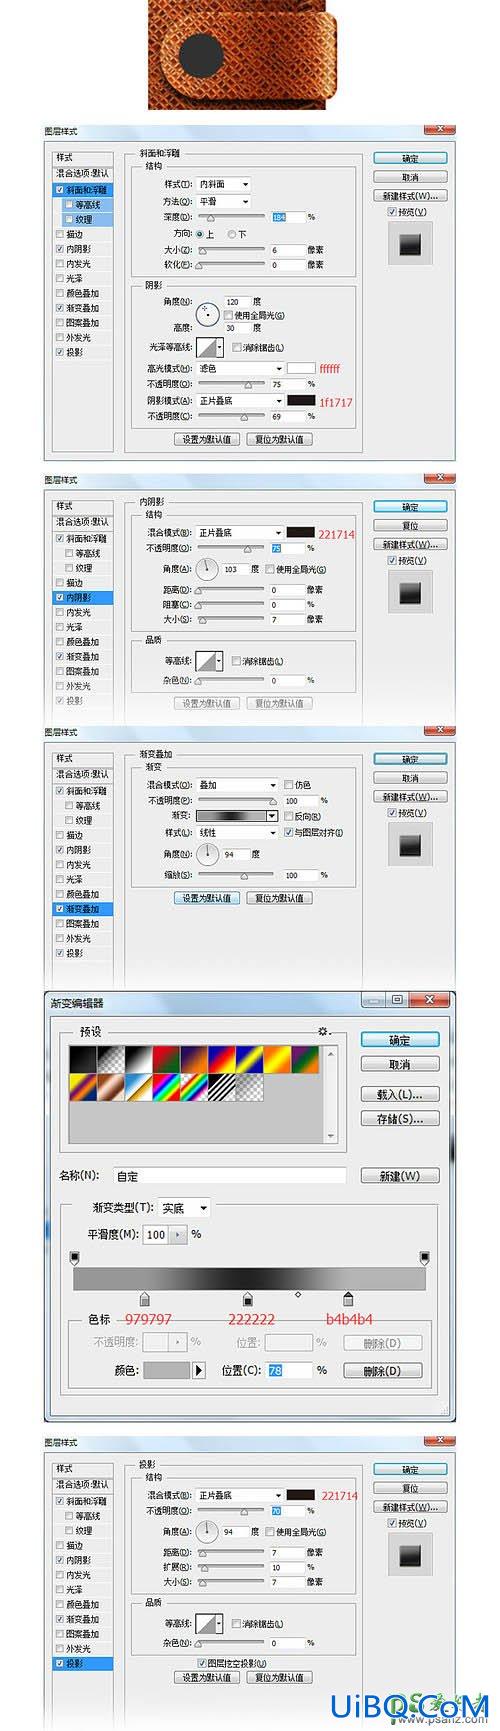Select direction 下 radio button
Screen dimensions: 500x1731
[231, 233]
